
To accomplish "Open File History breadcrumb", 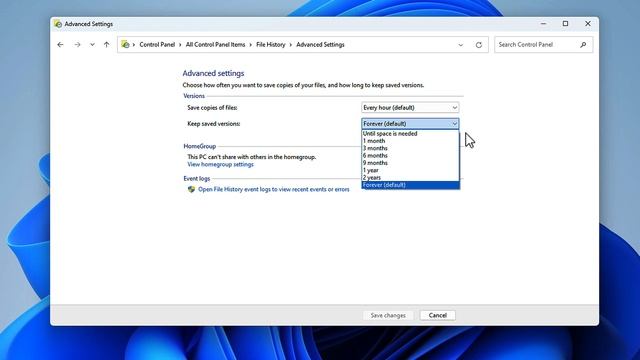I will coord(271,44).
